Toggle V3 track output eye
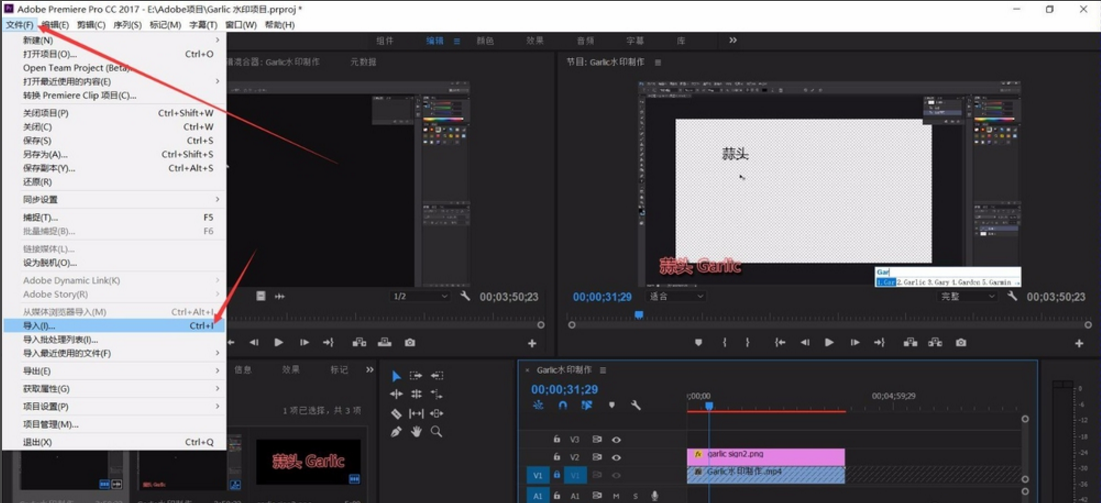 616,439
